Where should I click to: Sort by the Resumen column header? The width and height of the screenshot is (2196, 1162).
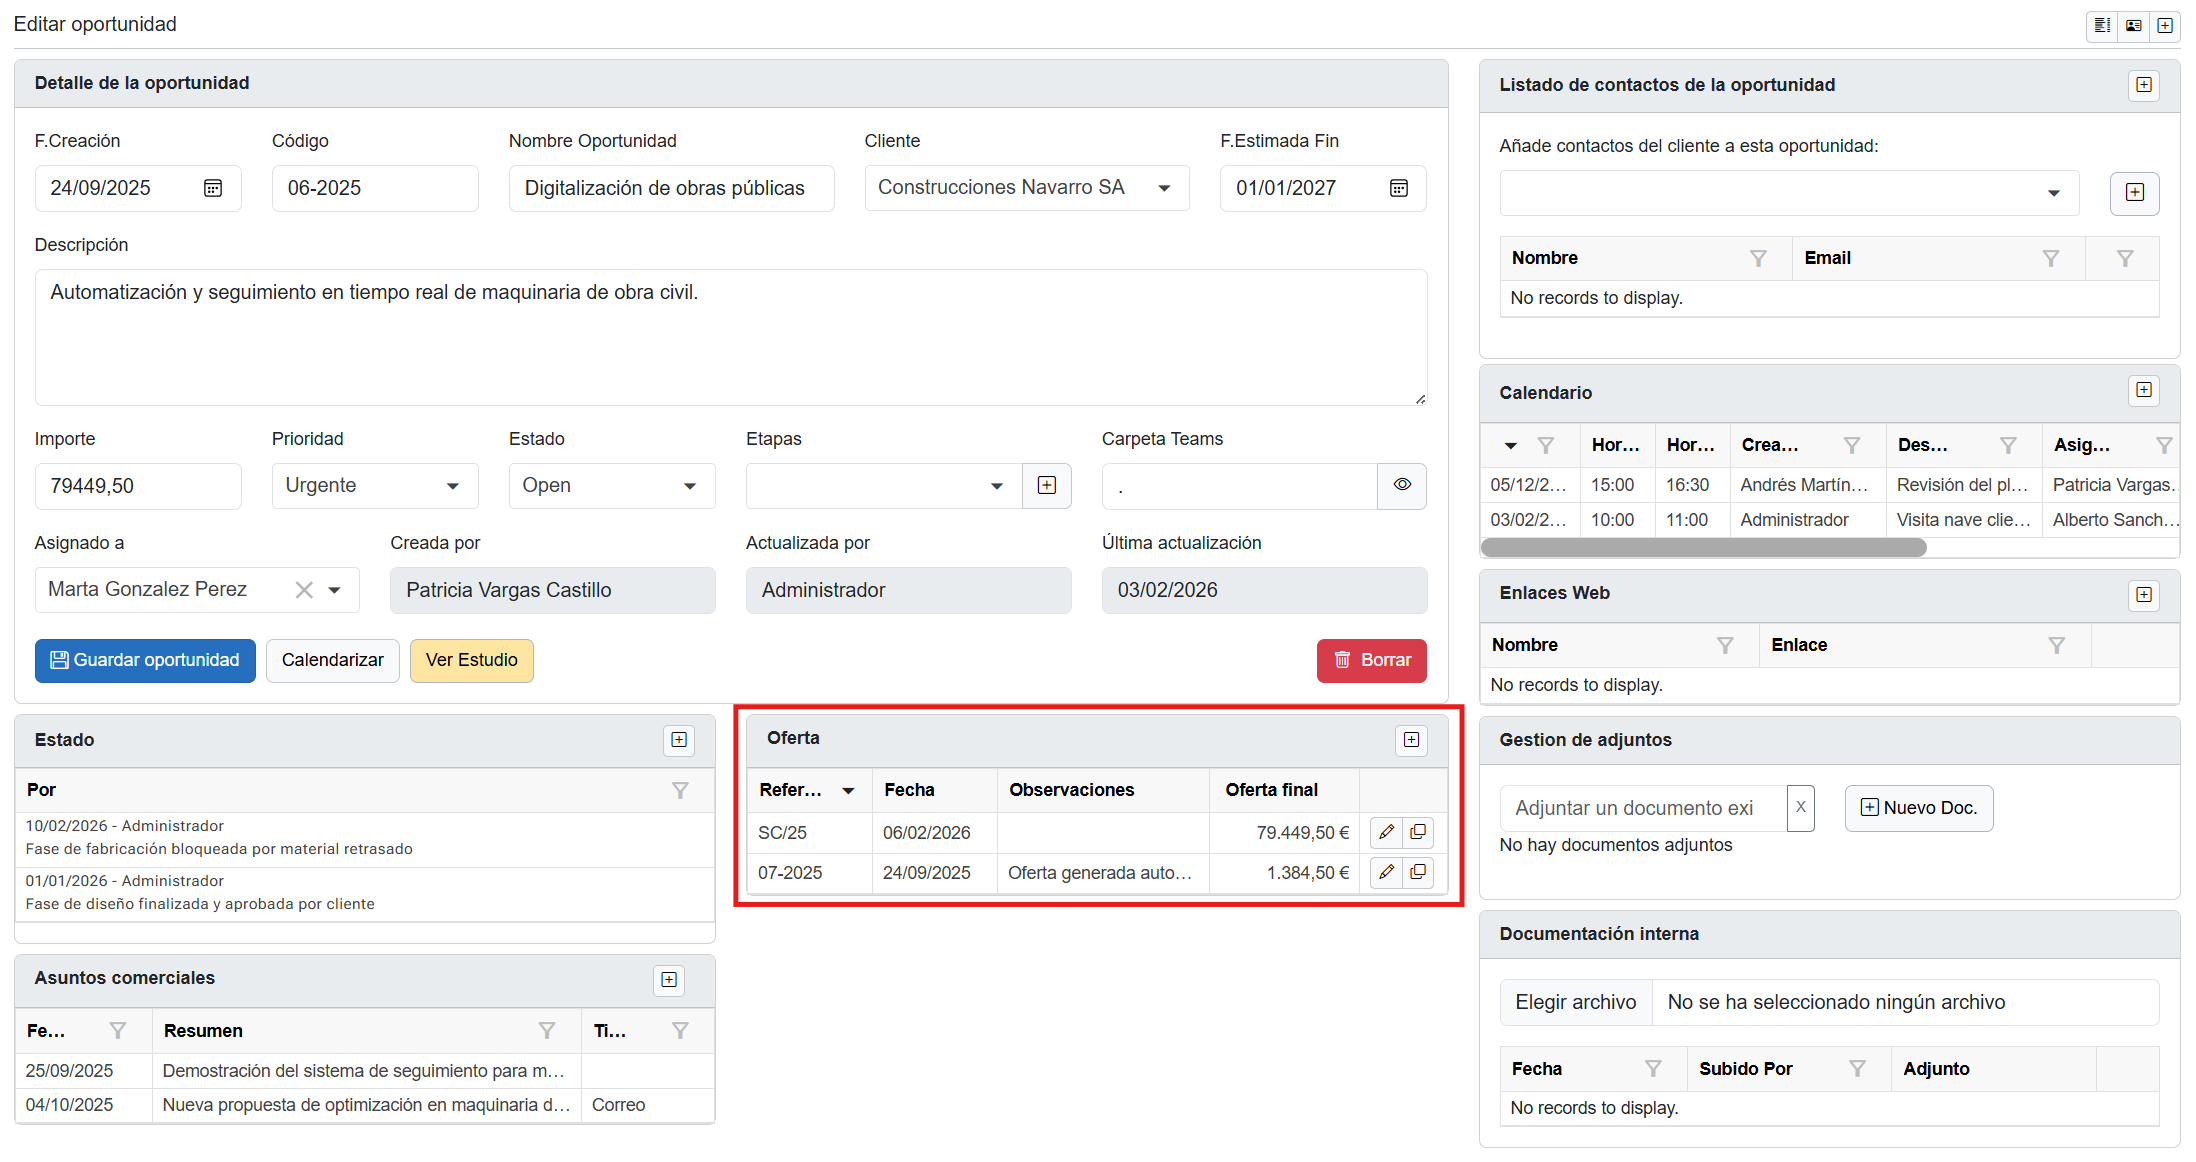point(204,1031)
